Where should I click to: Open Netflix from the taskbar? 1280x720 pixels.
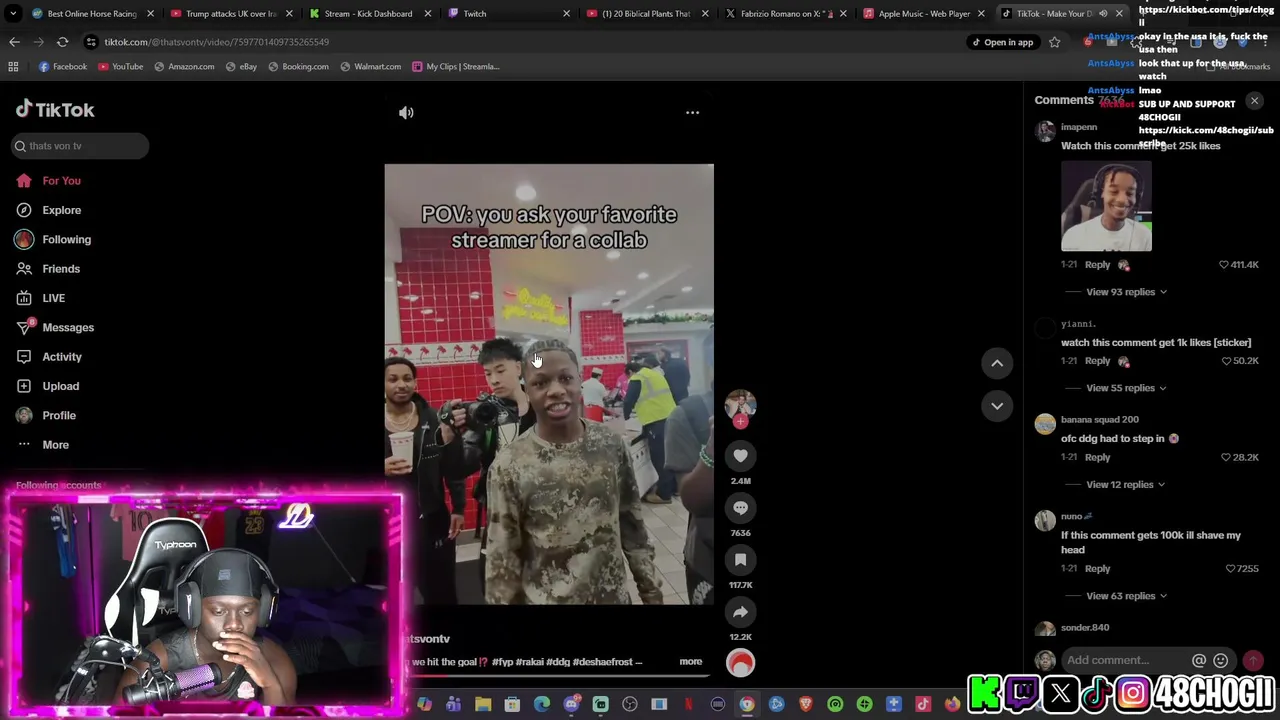(688, 705)
